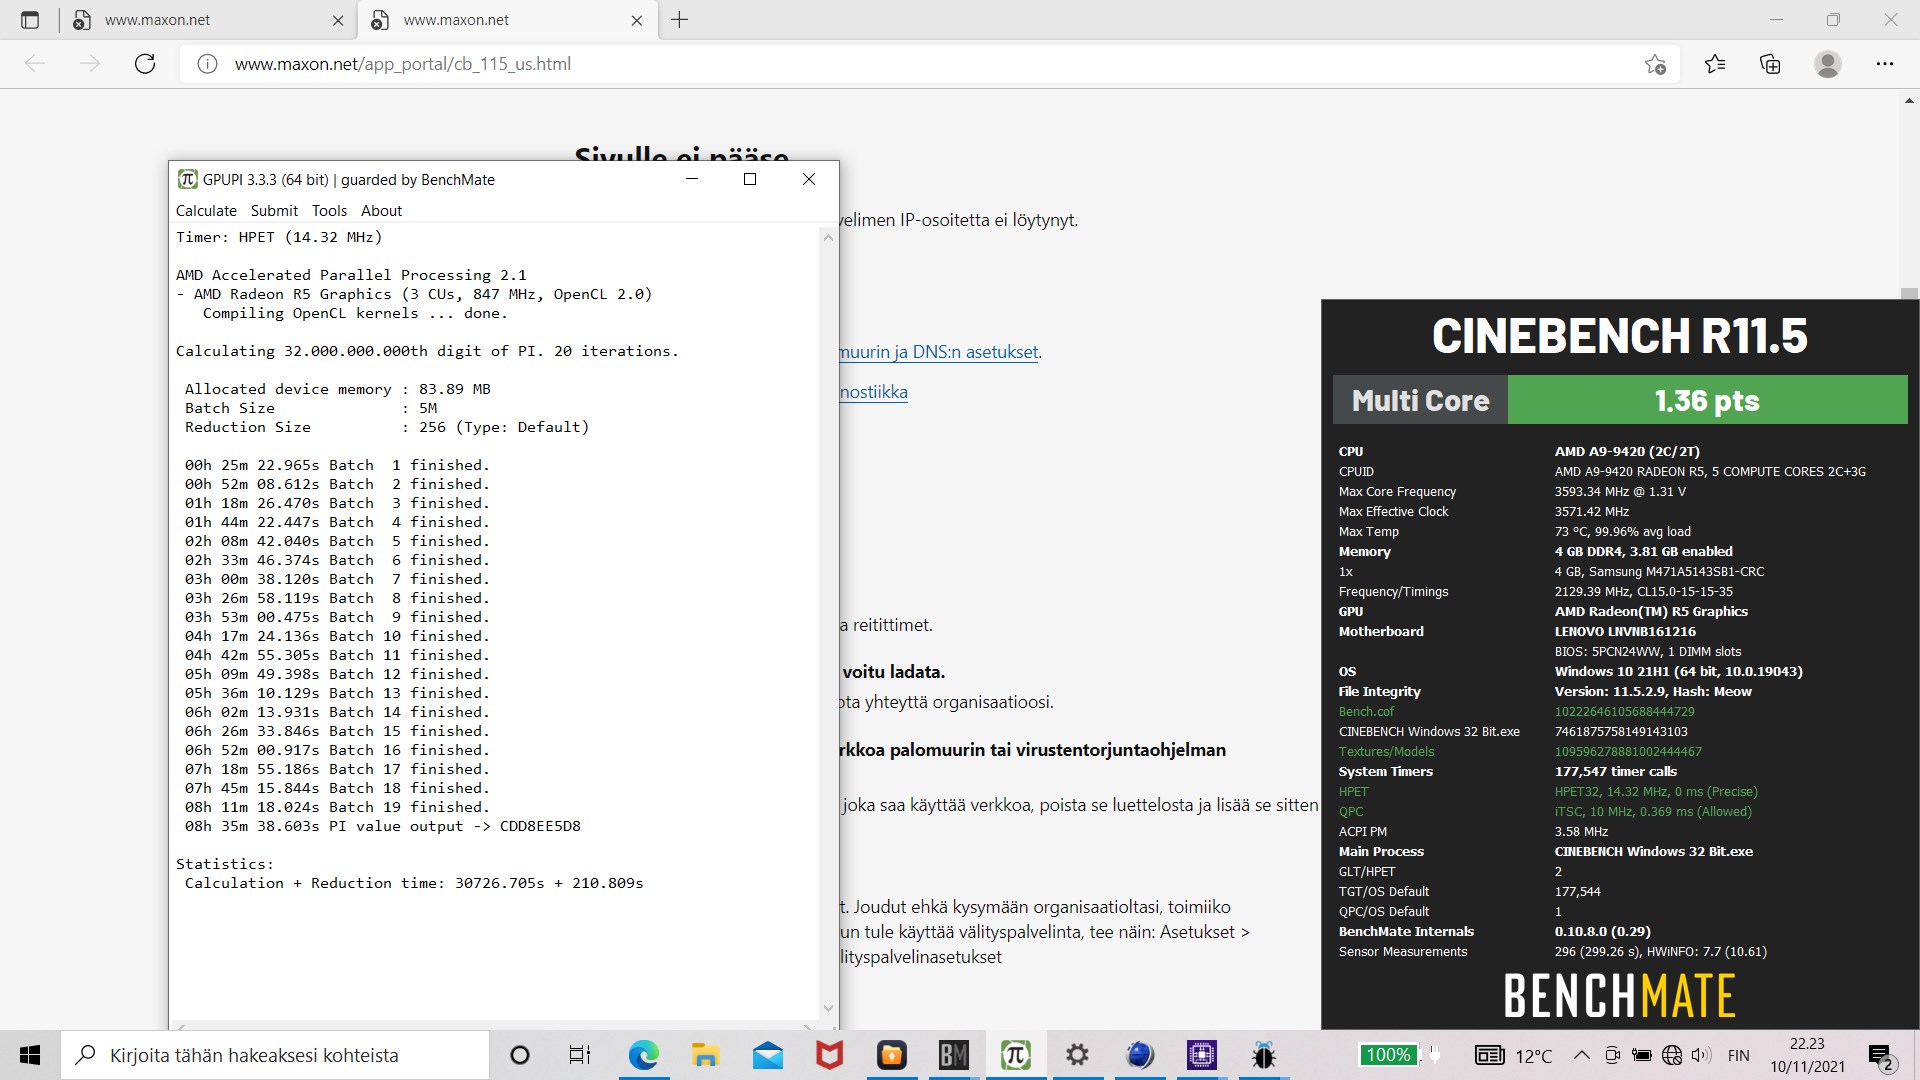Open Cortana from the taskbar
The height and width of the screenshot is (1080, 1920).
tap(519, 1055)
